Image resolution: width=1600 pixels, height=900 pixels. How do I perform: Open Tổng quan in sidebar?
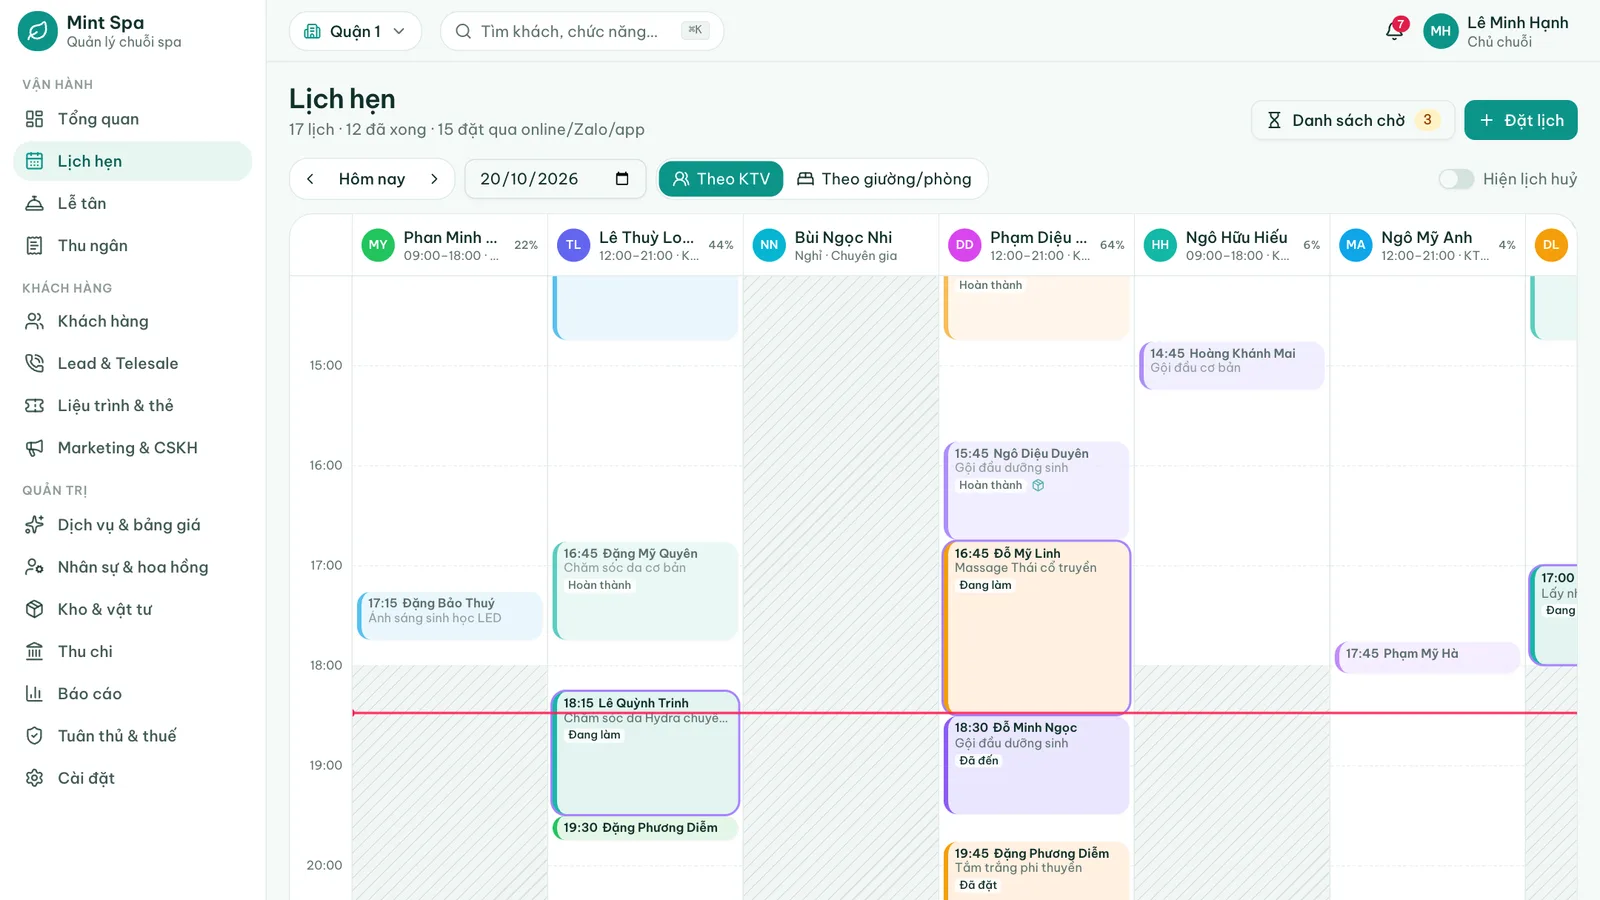[x=132, y=119]
